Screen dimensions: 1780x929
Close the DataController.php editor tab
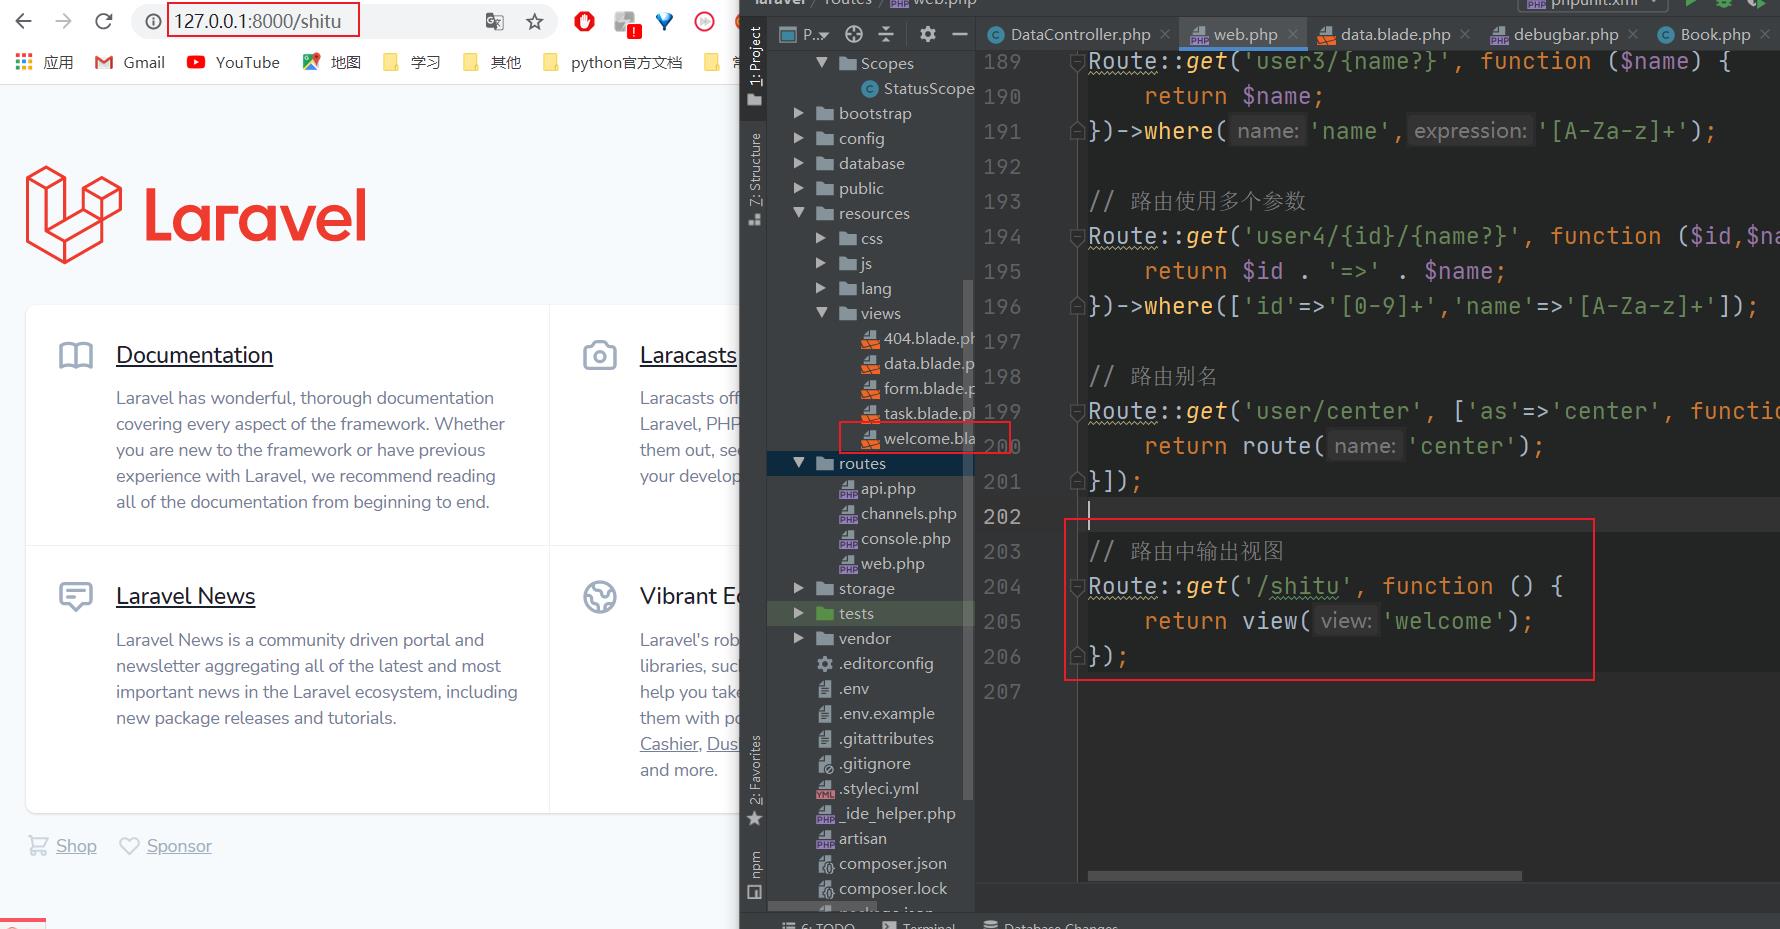point(1165,34)
